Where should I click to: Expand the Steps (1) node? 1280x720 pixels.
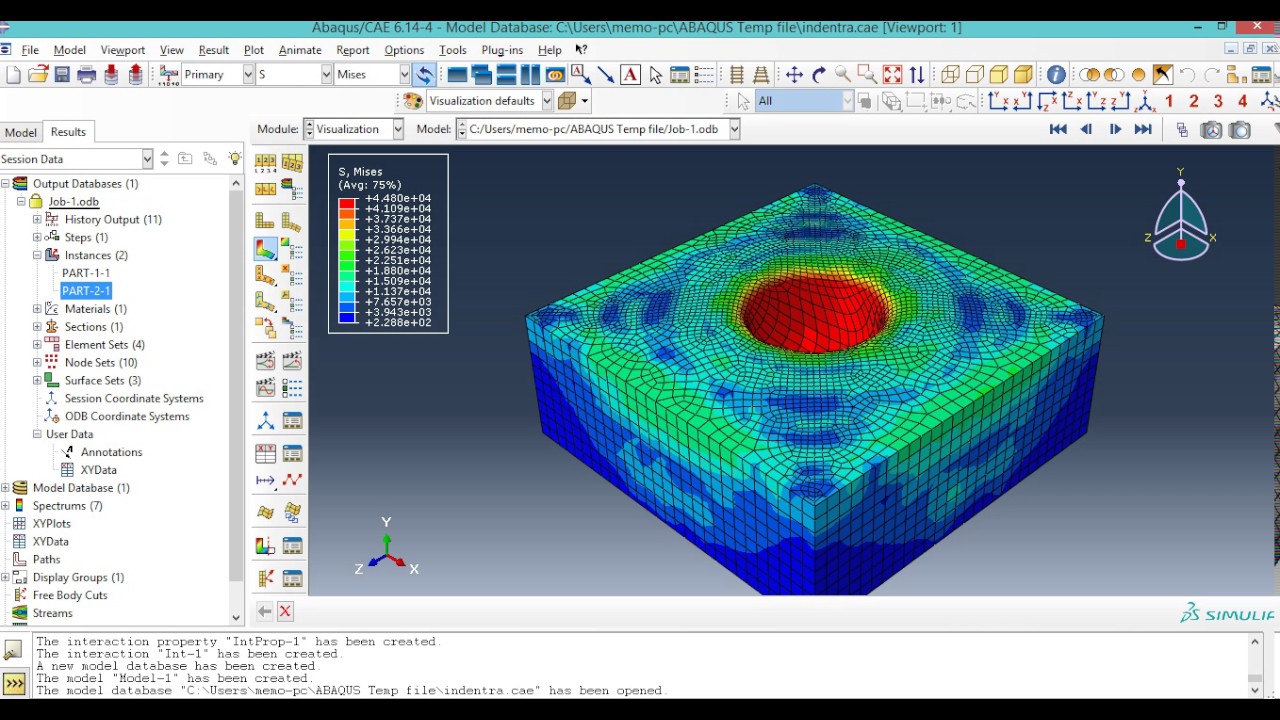click(x=37, y=237)
